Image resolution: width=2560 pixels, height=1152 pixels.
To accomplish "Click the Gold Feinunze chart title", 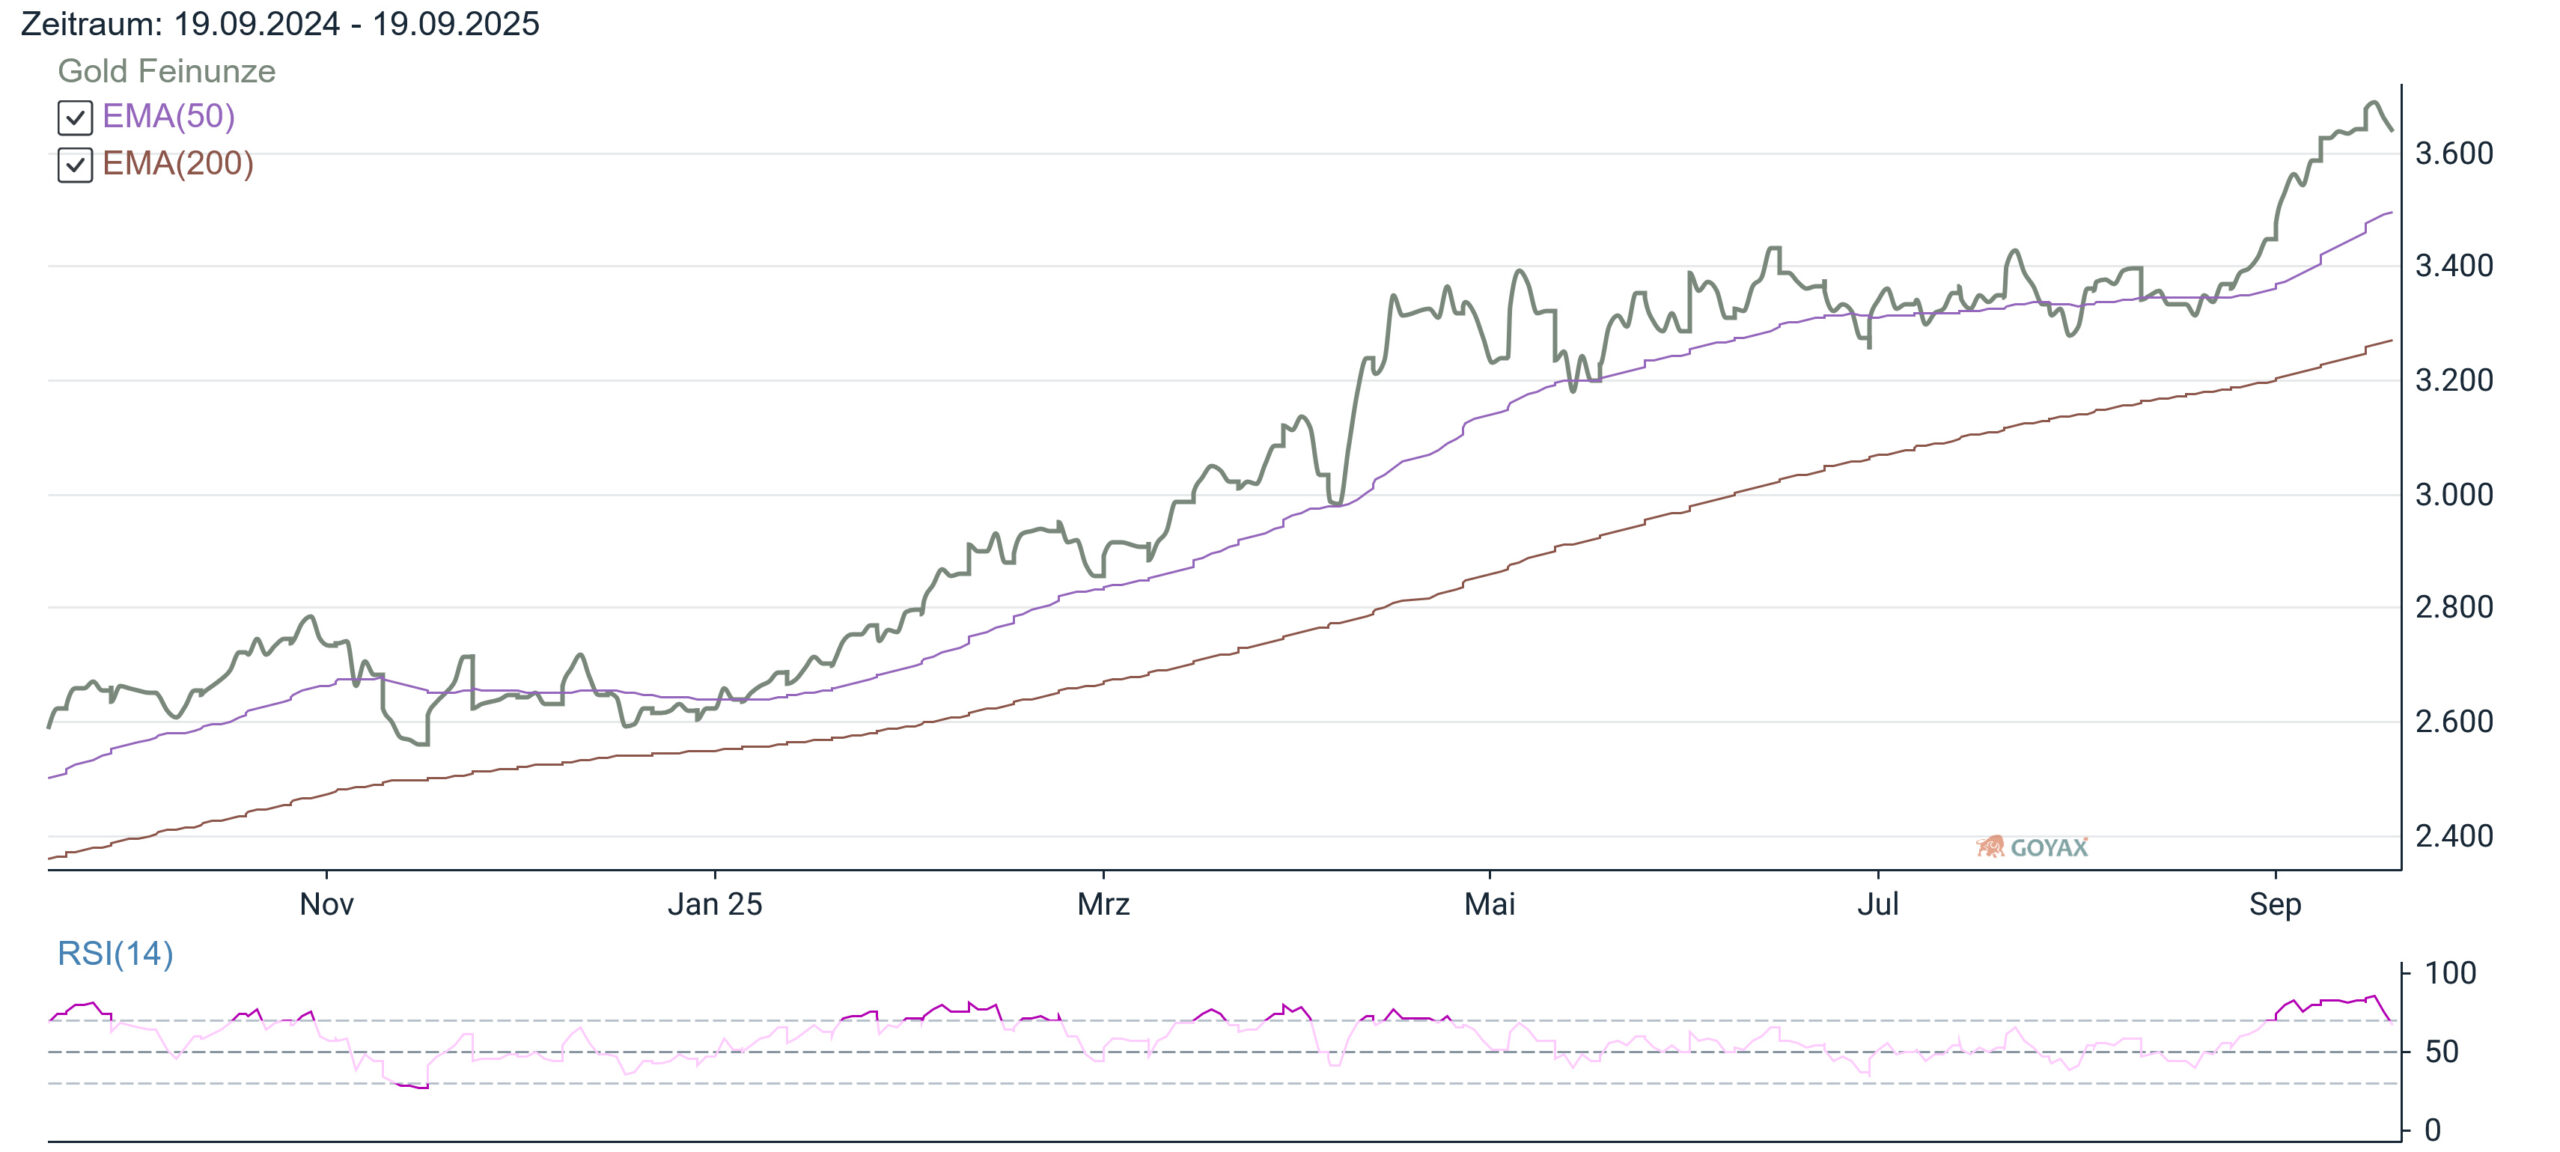I will 166,71.
